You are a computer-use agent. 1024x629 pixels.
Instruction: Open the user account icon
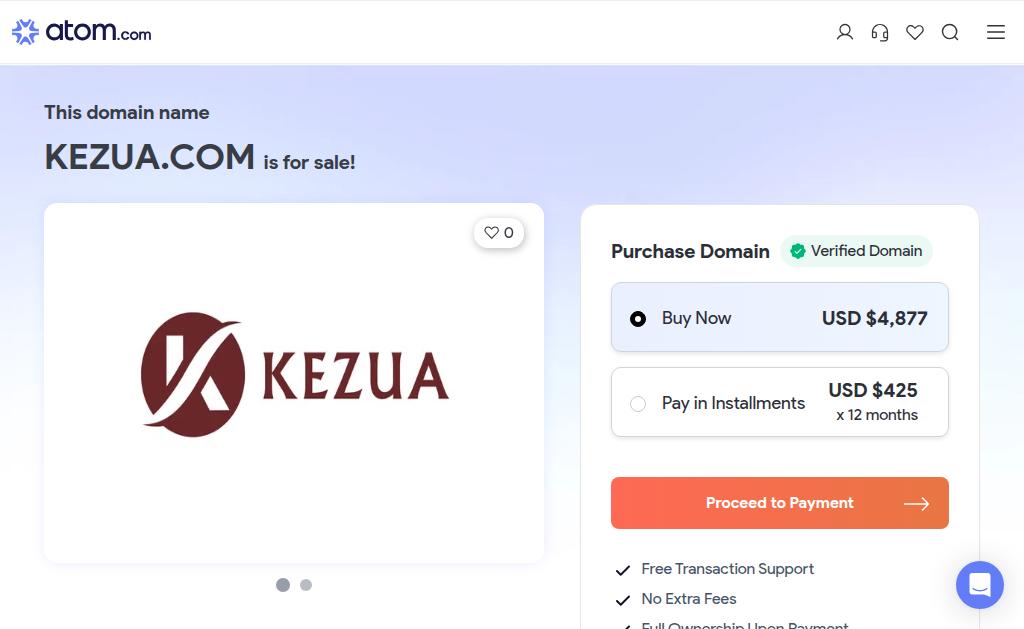point(845,33)
